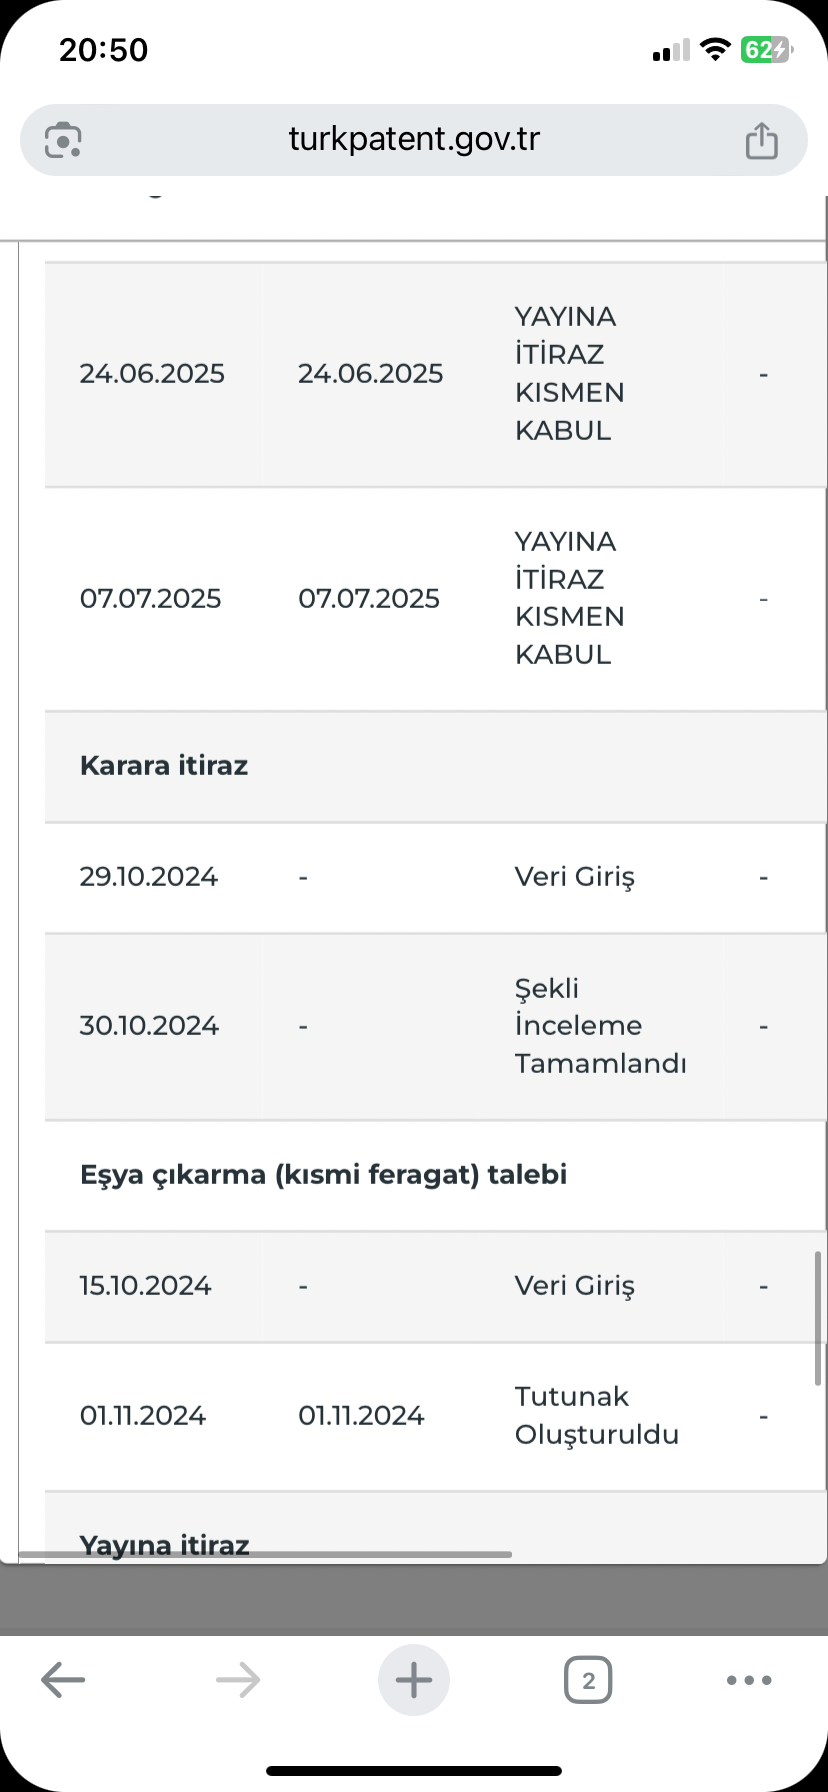Tap the turkpatent.gov.tr address field
The image size is (828, 1792).
click(x=414, y=140)
